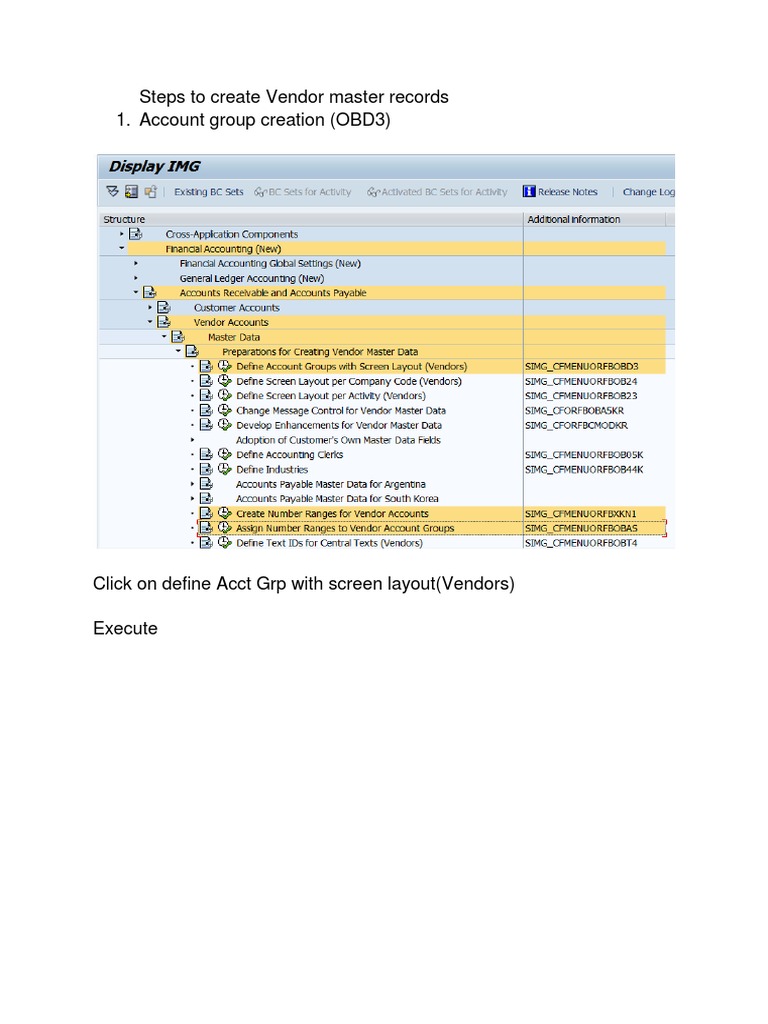768x1024 pixels.
Task: Click SIMG_CFMENUORFBOB24 cell
Action: (x=581, y=381)
